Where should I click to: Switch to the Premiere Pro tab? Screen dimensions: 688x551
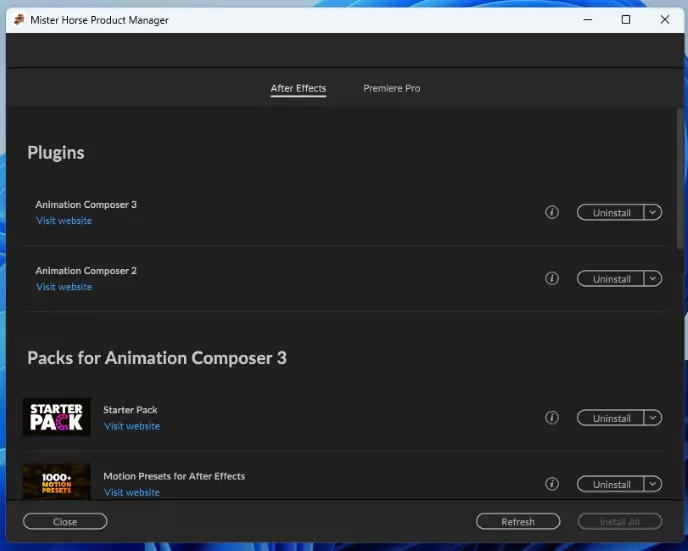pos(391,88)
